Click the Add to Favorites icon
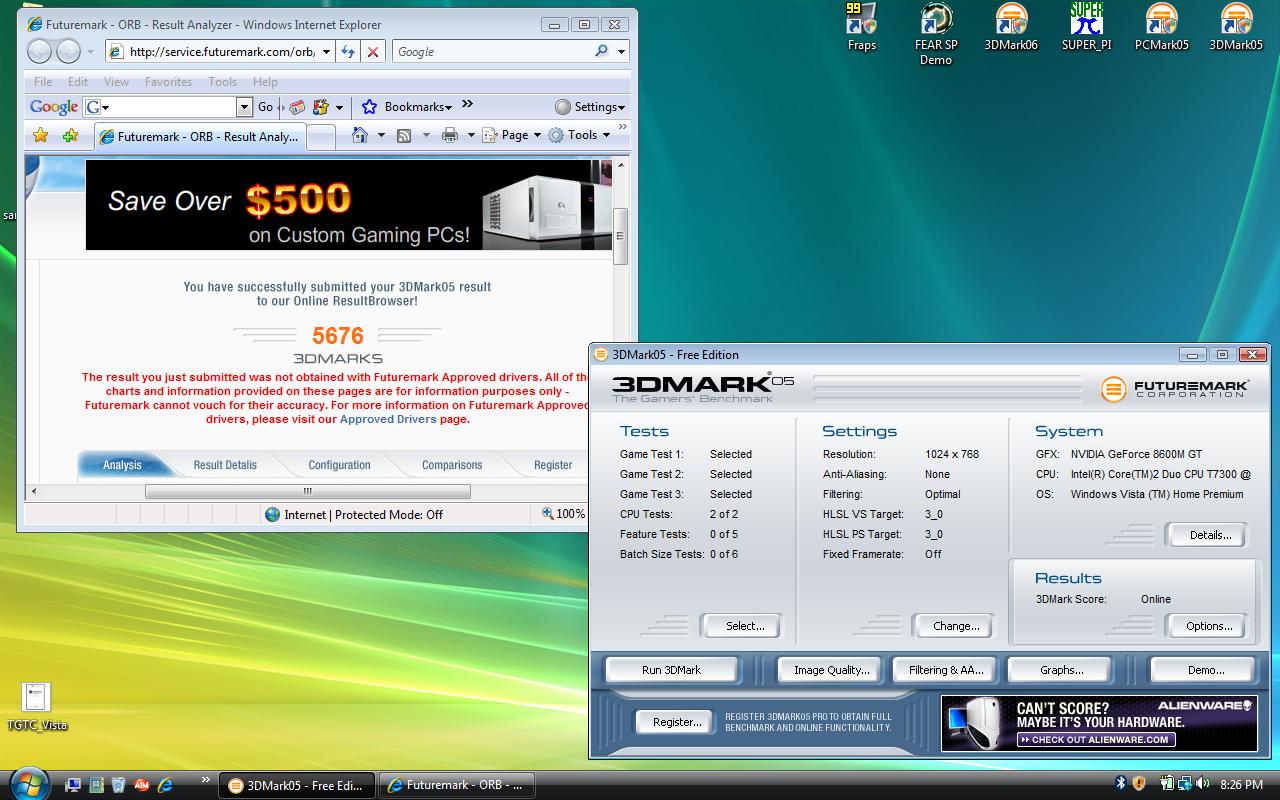The width and height of the screenshot is (1280, 800). pos(70,135)
